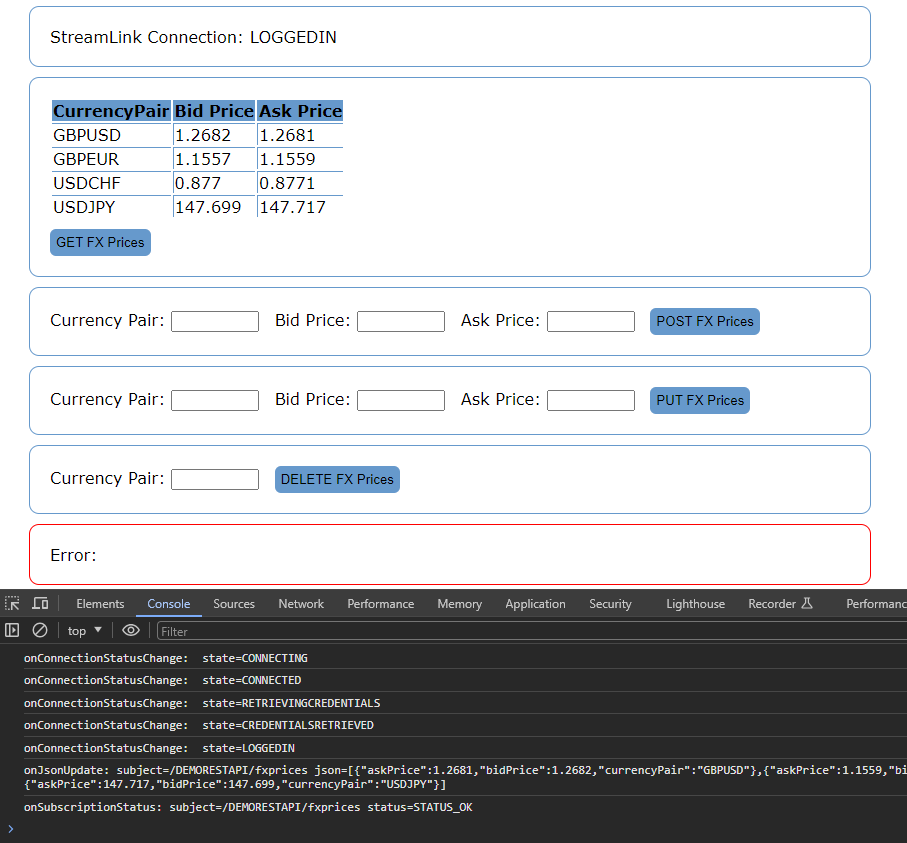Click the Error: label text
Viewport: 907px width, 843px height.
coord(73,555)
